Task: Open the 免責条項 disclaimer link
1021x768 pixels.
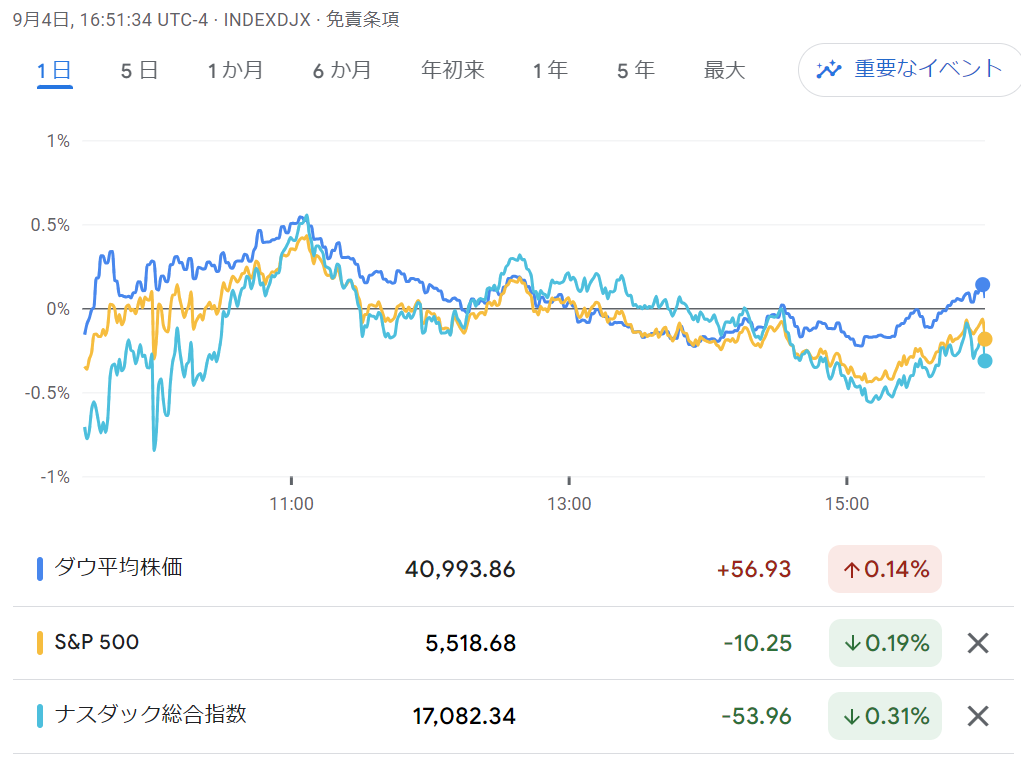Action: point(363,20)
